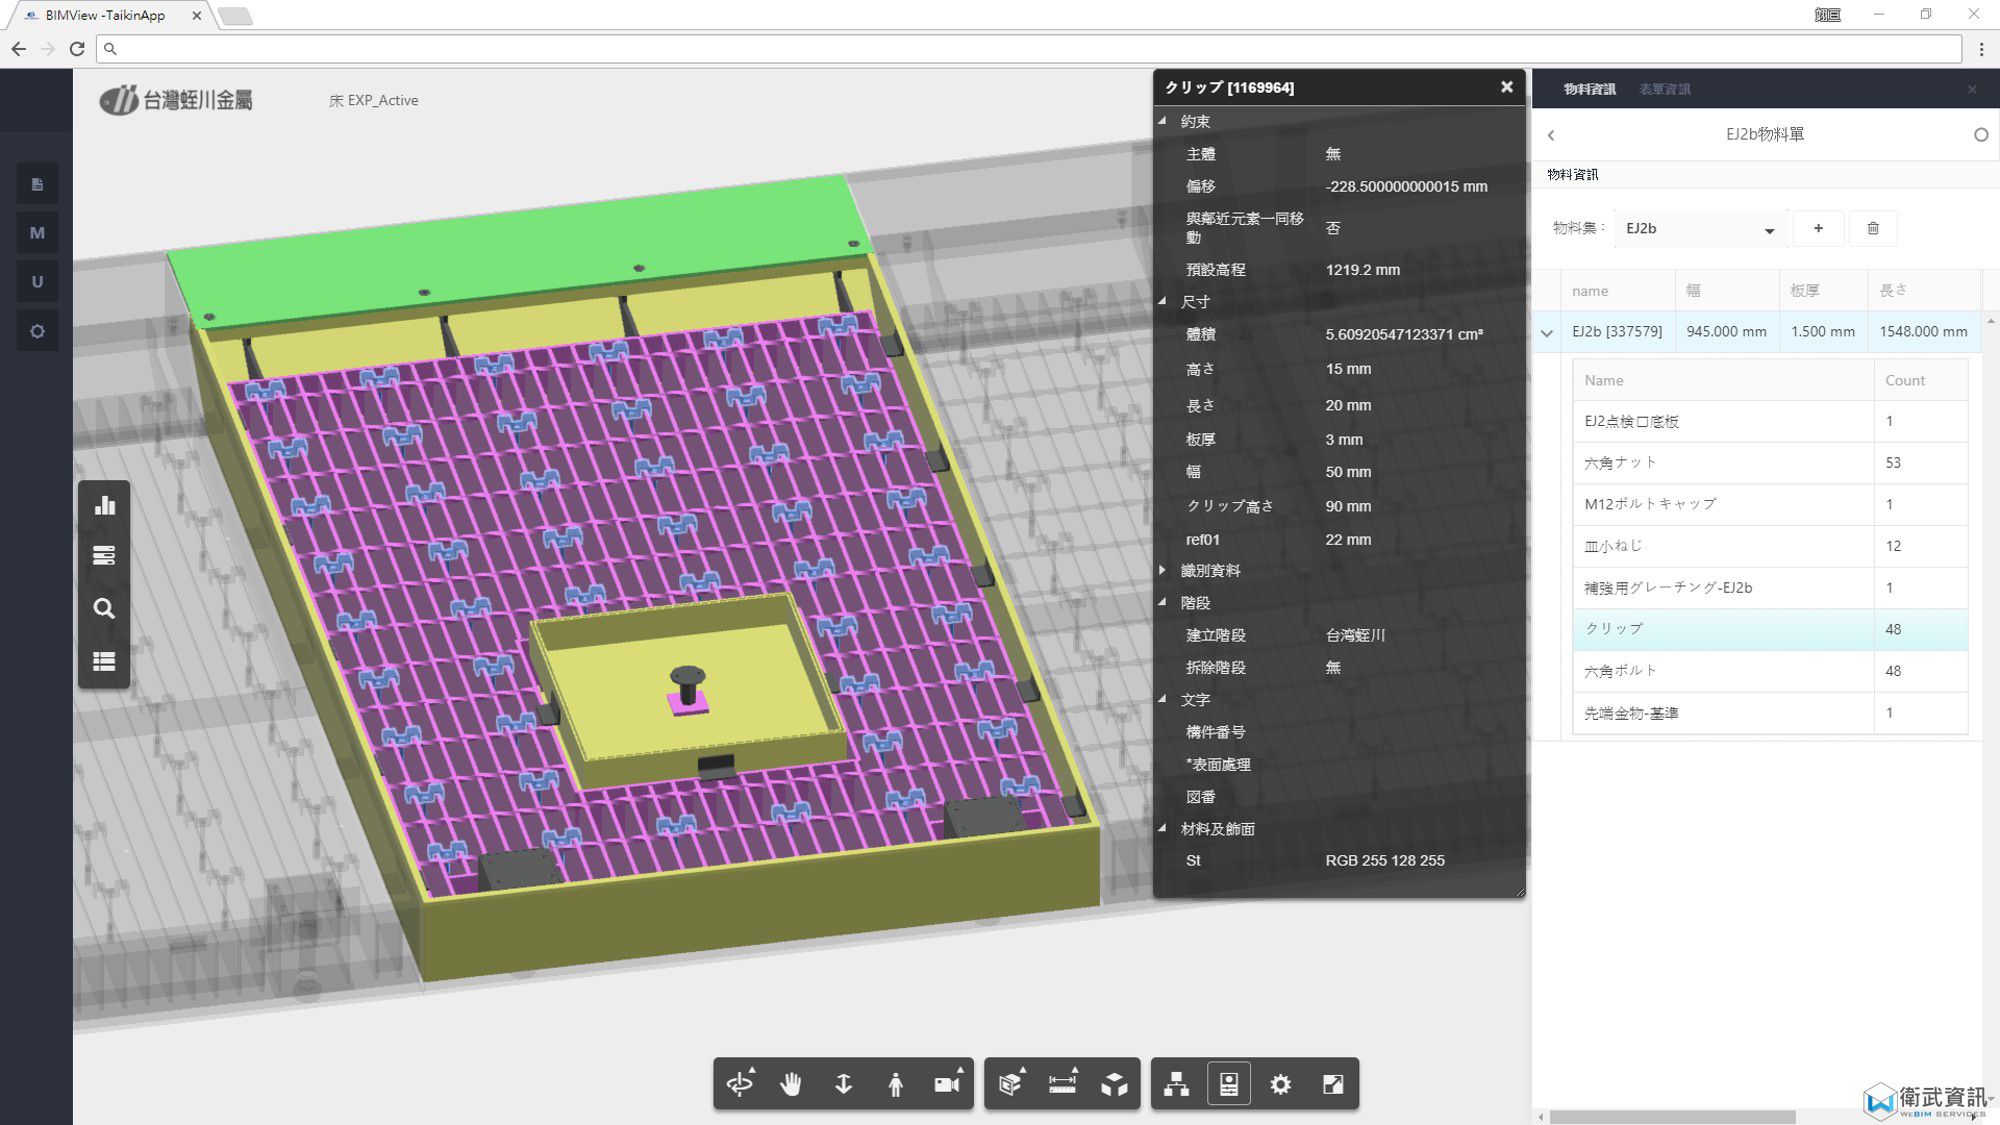Image resolution: width=2000 pixels, height=1125 pixels.
Task: Toggle full screen mode icon
Action: click(x=1333, y=1084)
